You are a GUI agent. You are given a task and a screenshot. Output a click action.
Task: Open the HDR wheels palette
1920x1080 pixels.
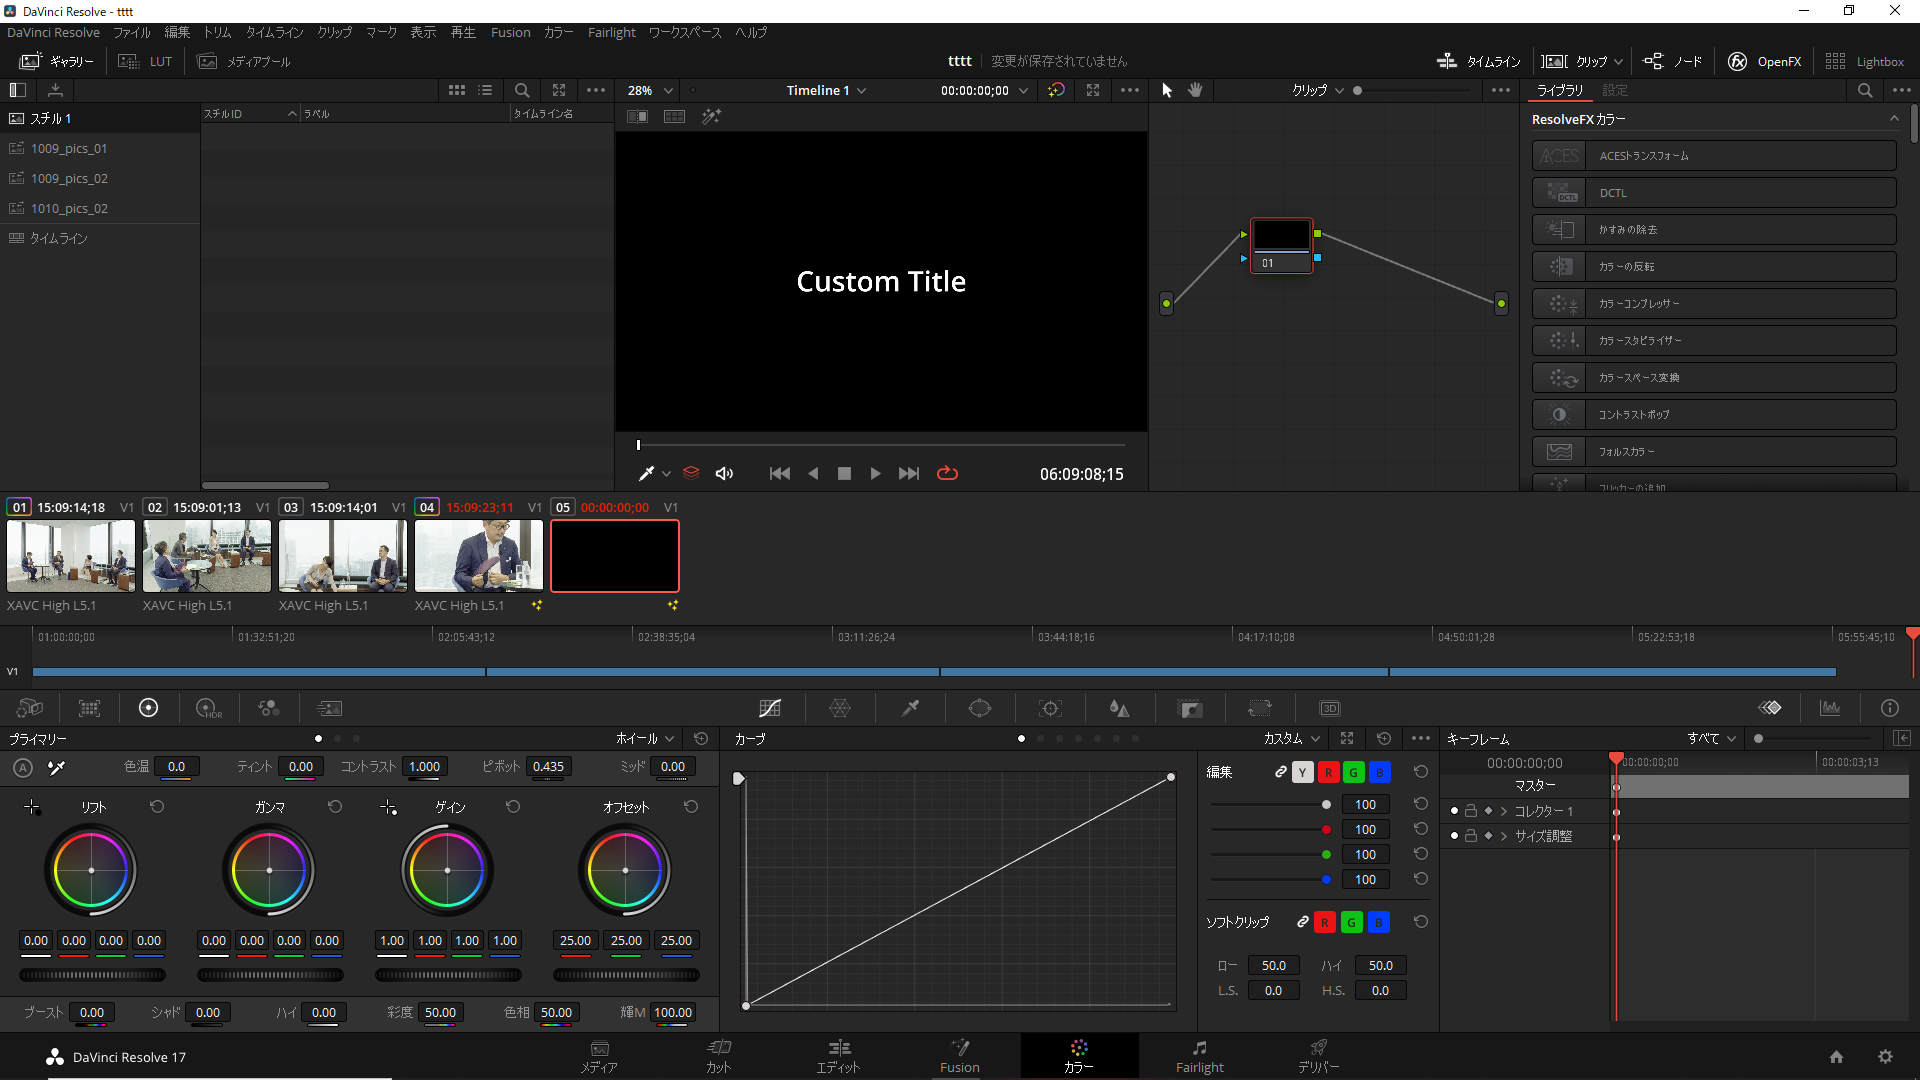[x=208, y=708]
